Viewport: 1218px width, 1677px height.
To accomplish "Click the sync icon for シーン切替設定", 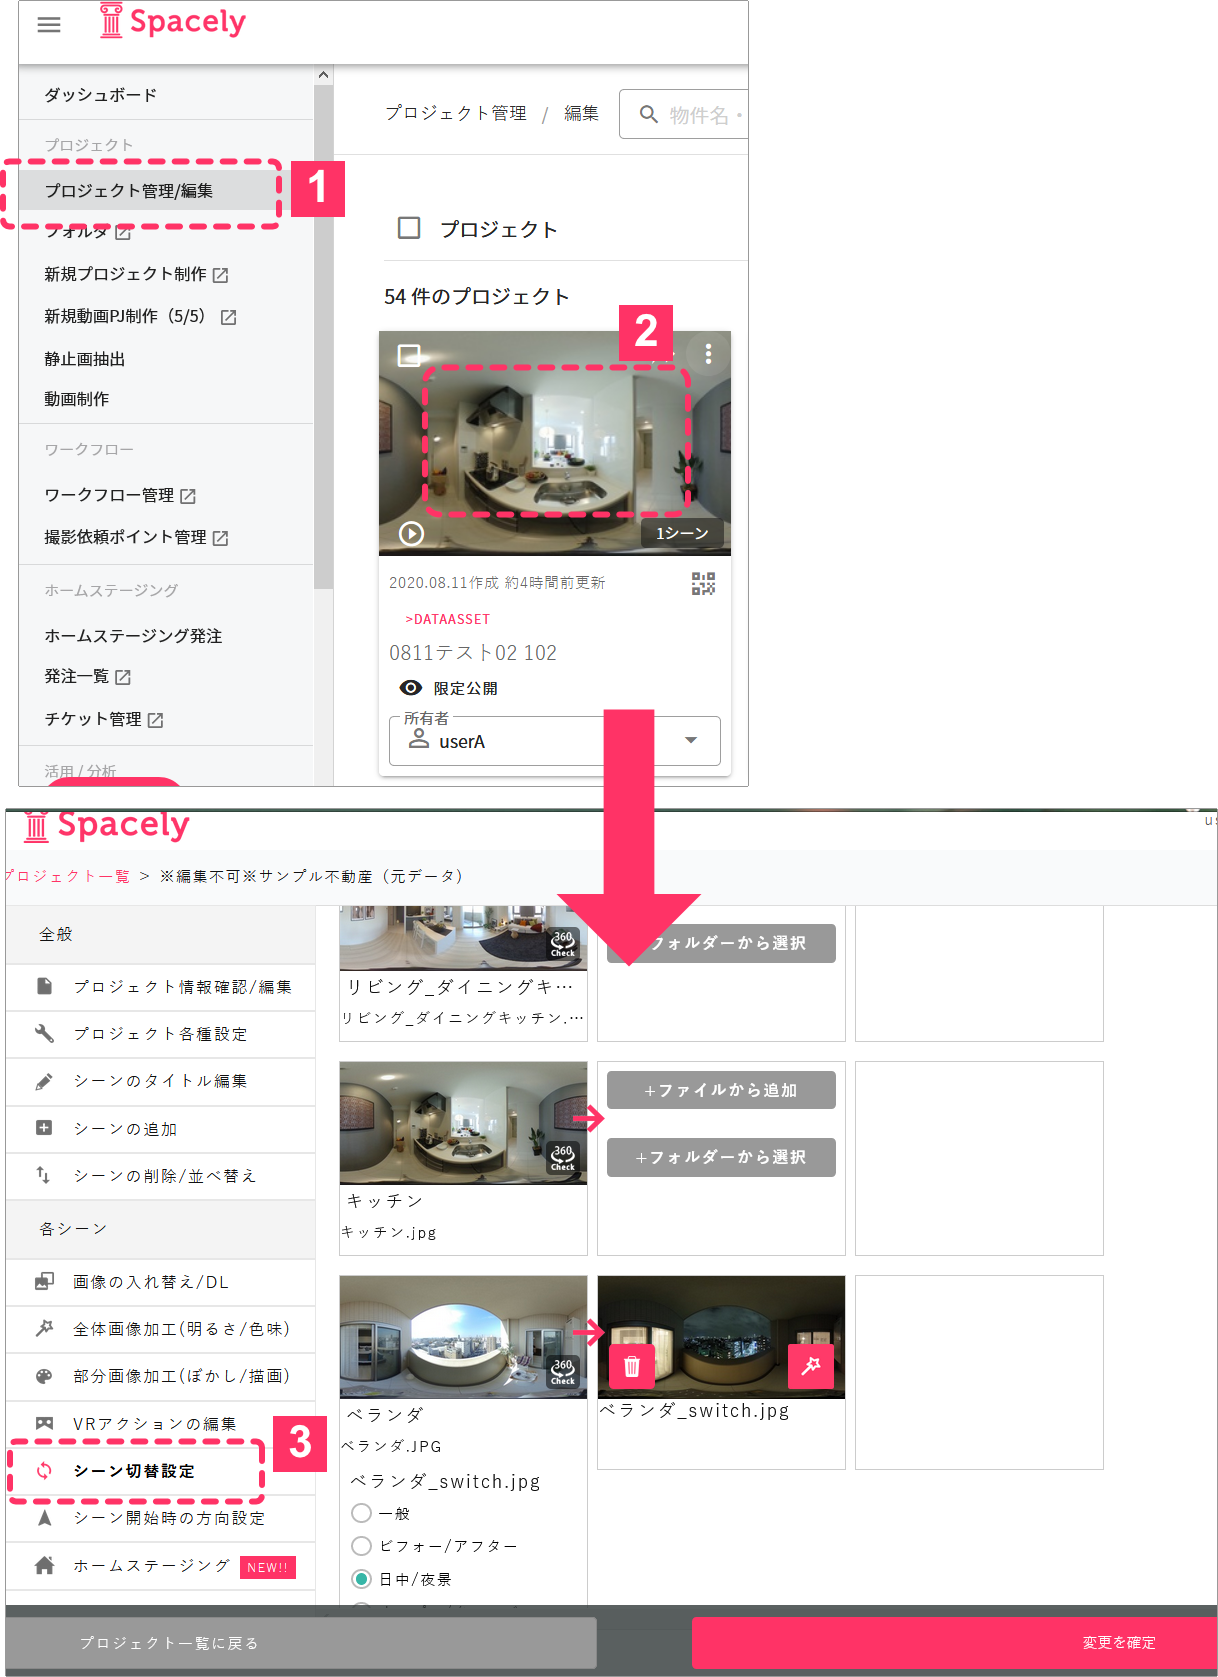I will [x=44, y=1470].
